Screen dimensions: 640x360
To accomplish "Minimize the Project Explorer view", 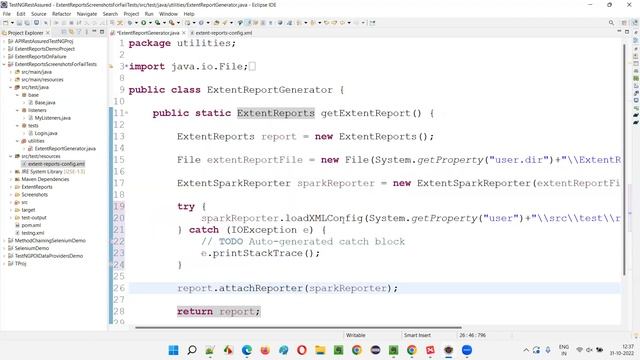I will coord(94,32).
